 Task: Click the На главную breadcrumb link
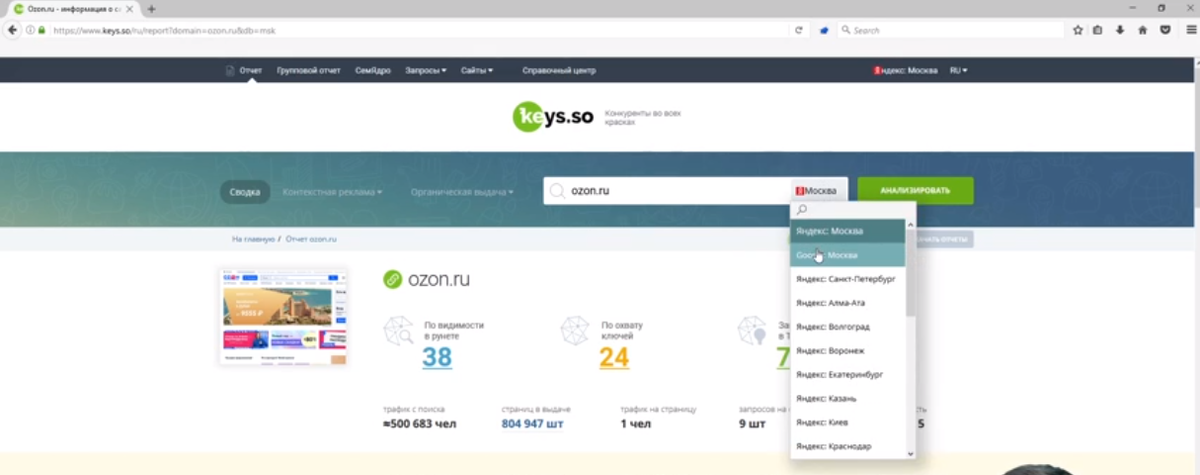(253, 240)
